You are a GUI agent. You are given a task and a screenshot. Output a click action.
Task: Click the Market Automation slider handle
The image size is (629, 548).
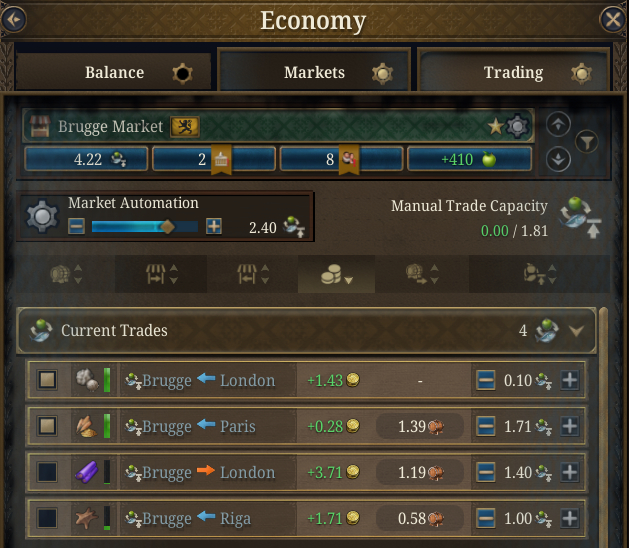(x=167, y=227)
